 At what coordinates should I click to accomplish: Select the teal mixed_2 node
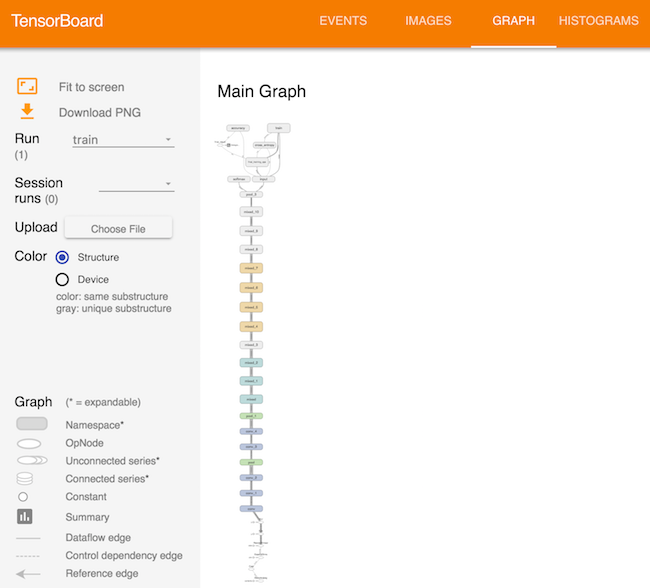click(251, 363)
